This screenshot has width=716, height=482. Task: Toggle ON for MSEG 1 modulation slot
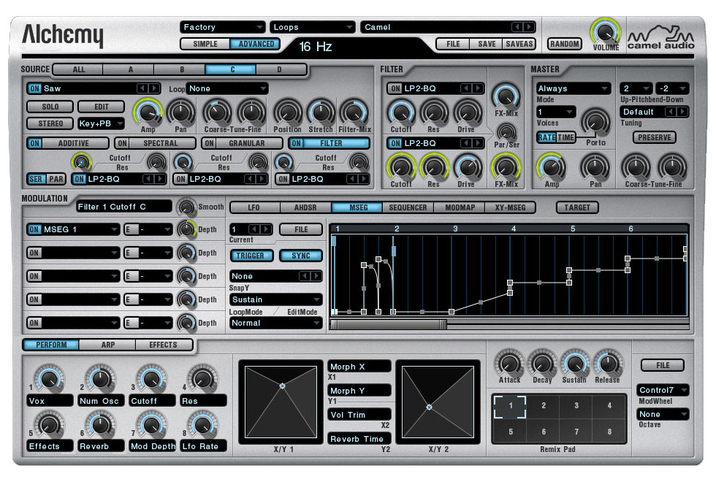click(34, 230)
